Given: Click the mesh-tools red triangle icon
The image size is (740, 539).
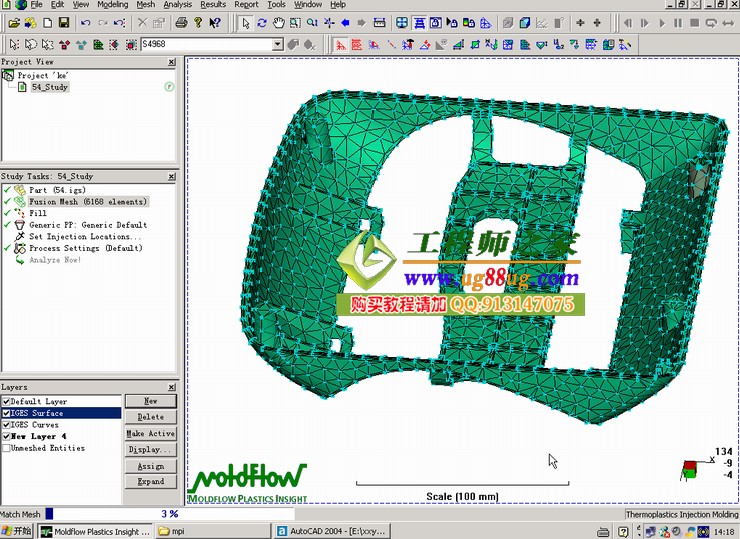Looking at the screenshot, I should coord(340,45).
